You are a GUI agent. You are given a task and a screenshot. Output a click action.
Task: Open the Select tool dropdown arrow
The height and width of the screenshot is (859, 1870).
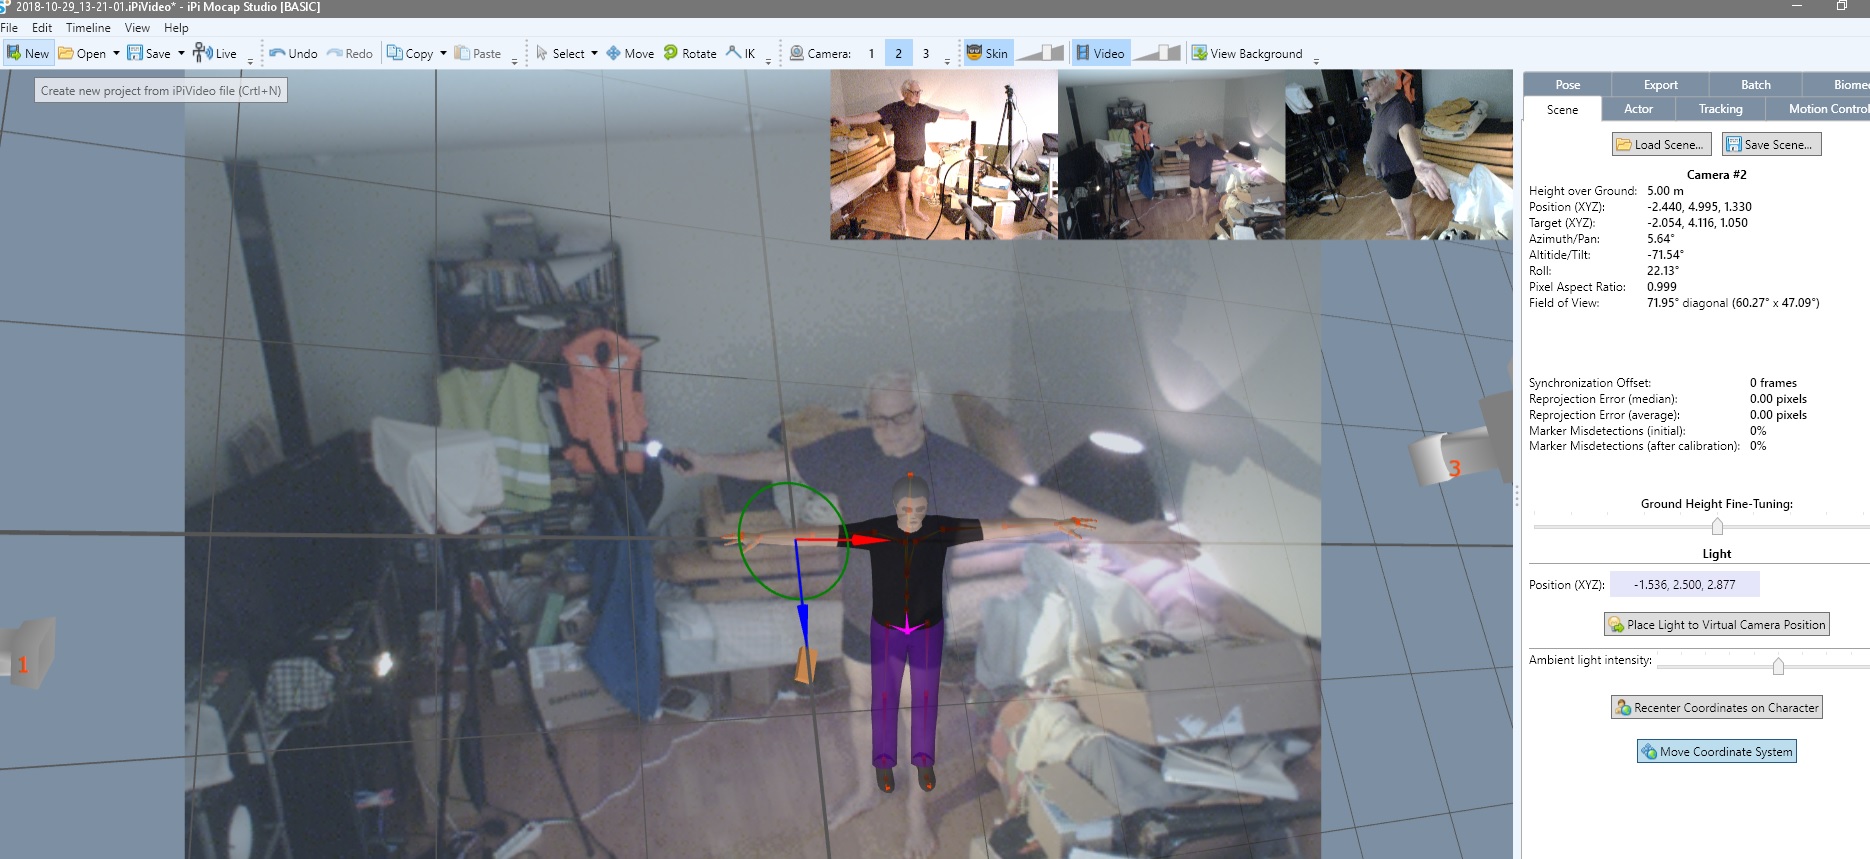[x=594, y=53]
